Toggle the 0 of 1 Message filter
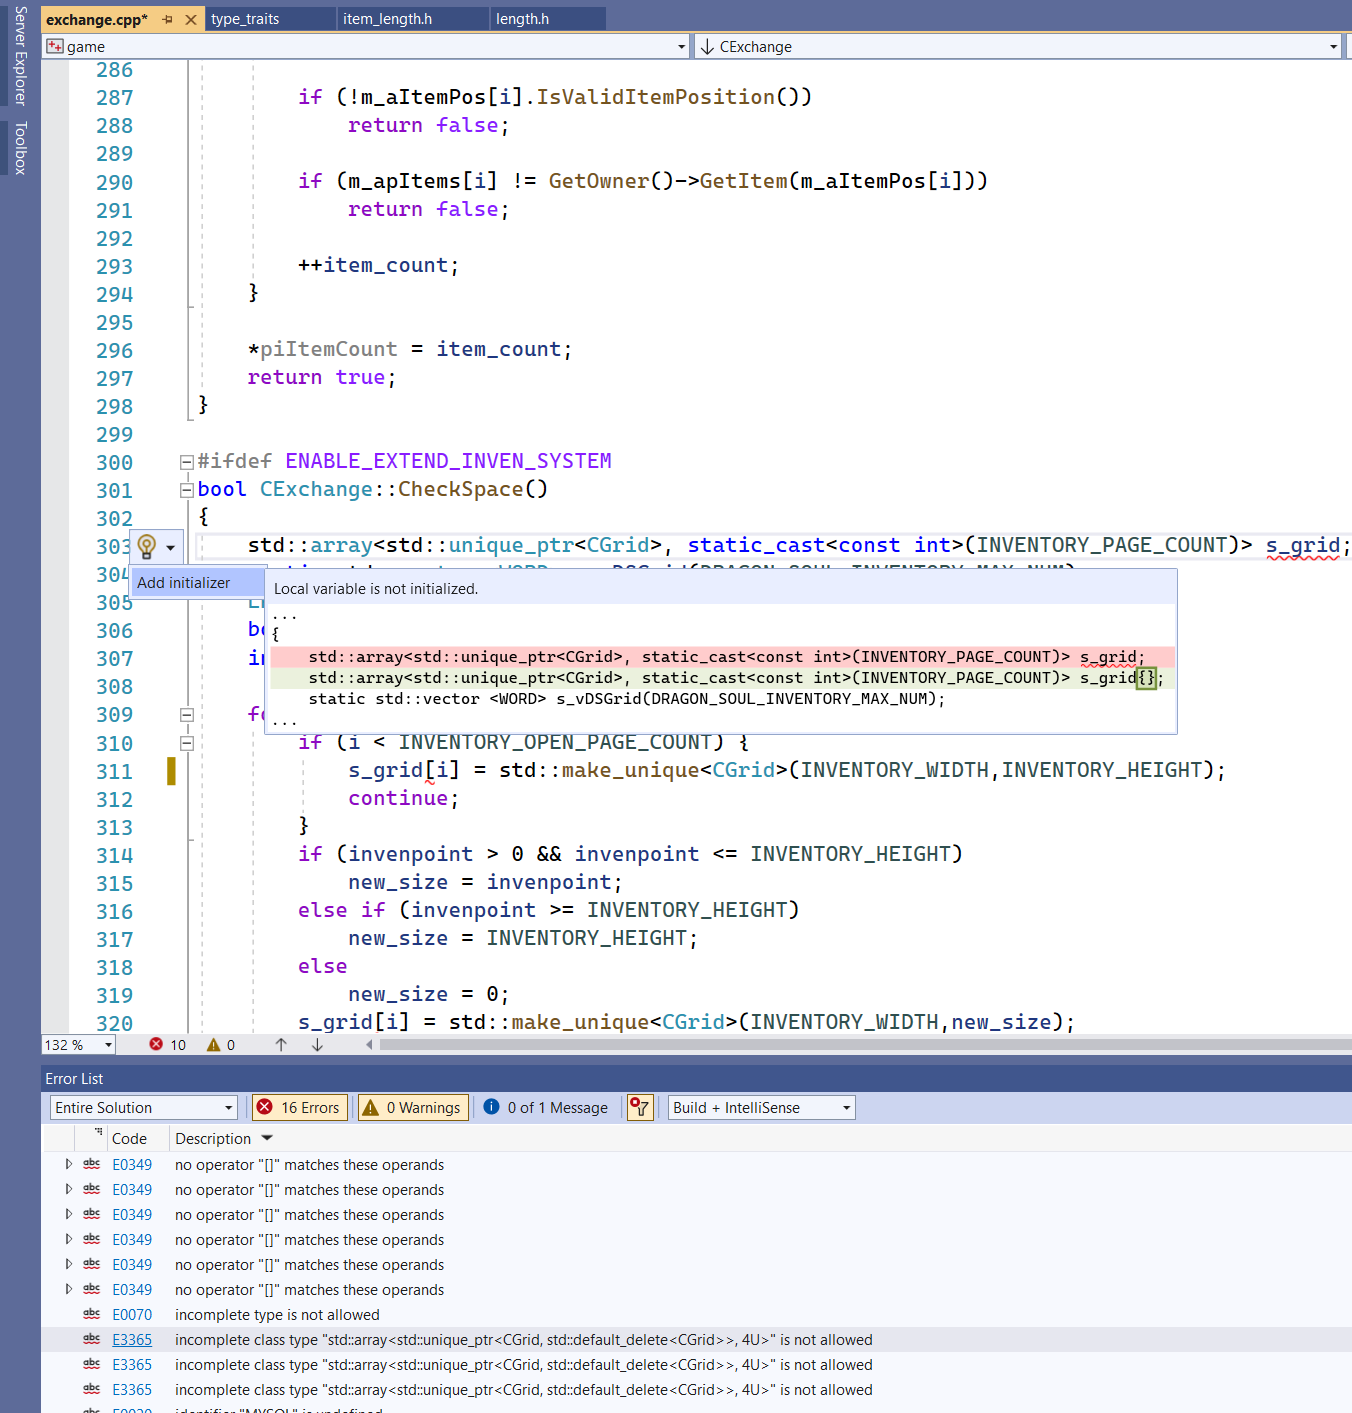The height and width of the screenshot is (1413, 1352). click(x=546, y=1107)
